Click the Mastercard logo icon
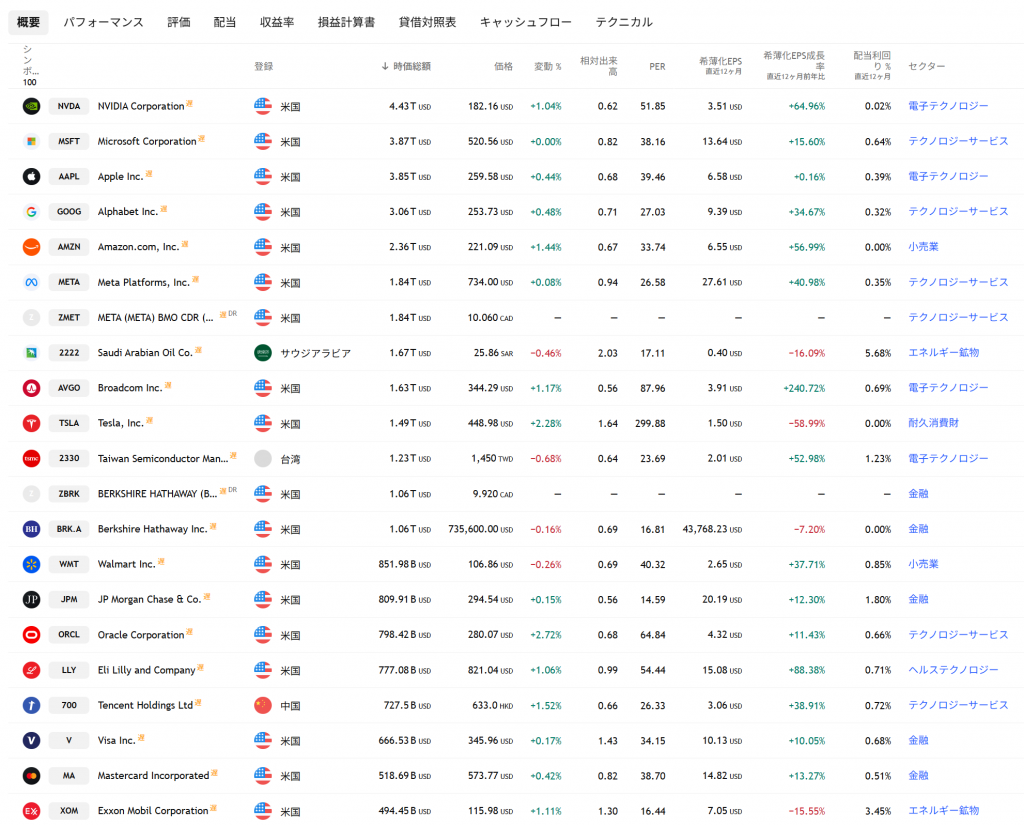1024x825 pixels. (31, 776)
